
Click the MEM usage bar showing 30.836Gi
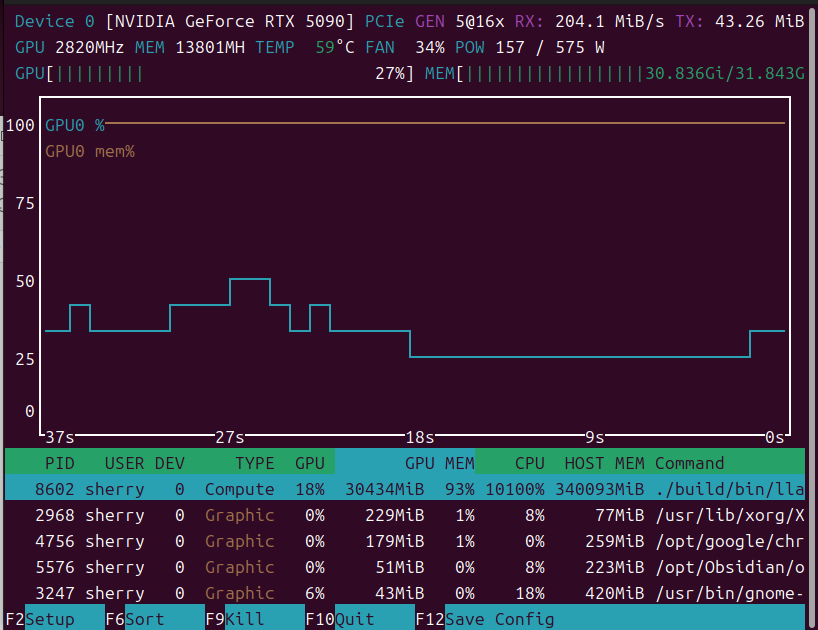(x=615, y=74)
